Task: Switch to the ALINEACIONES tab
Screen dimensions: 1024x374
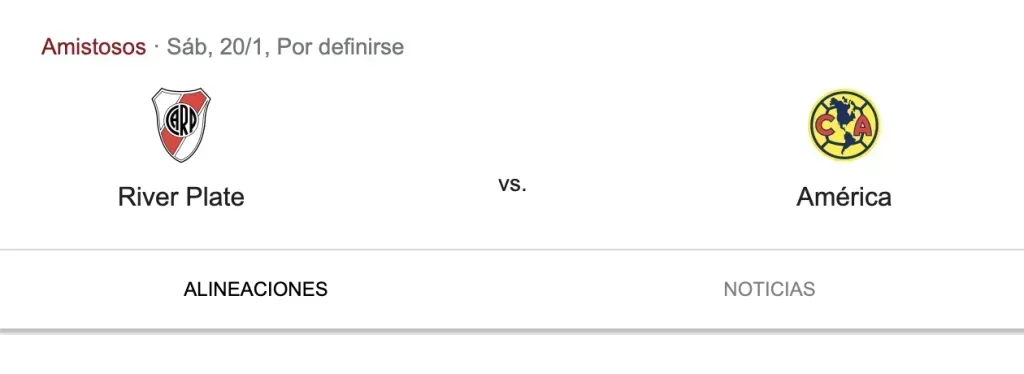Action: (x=255, y=289)
